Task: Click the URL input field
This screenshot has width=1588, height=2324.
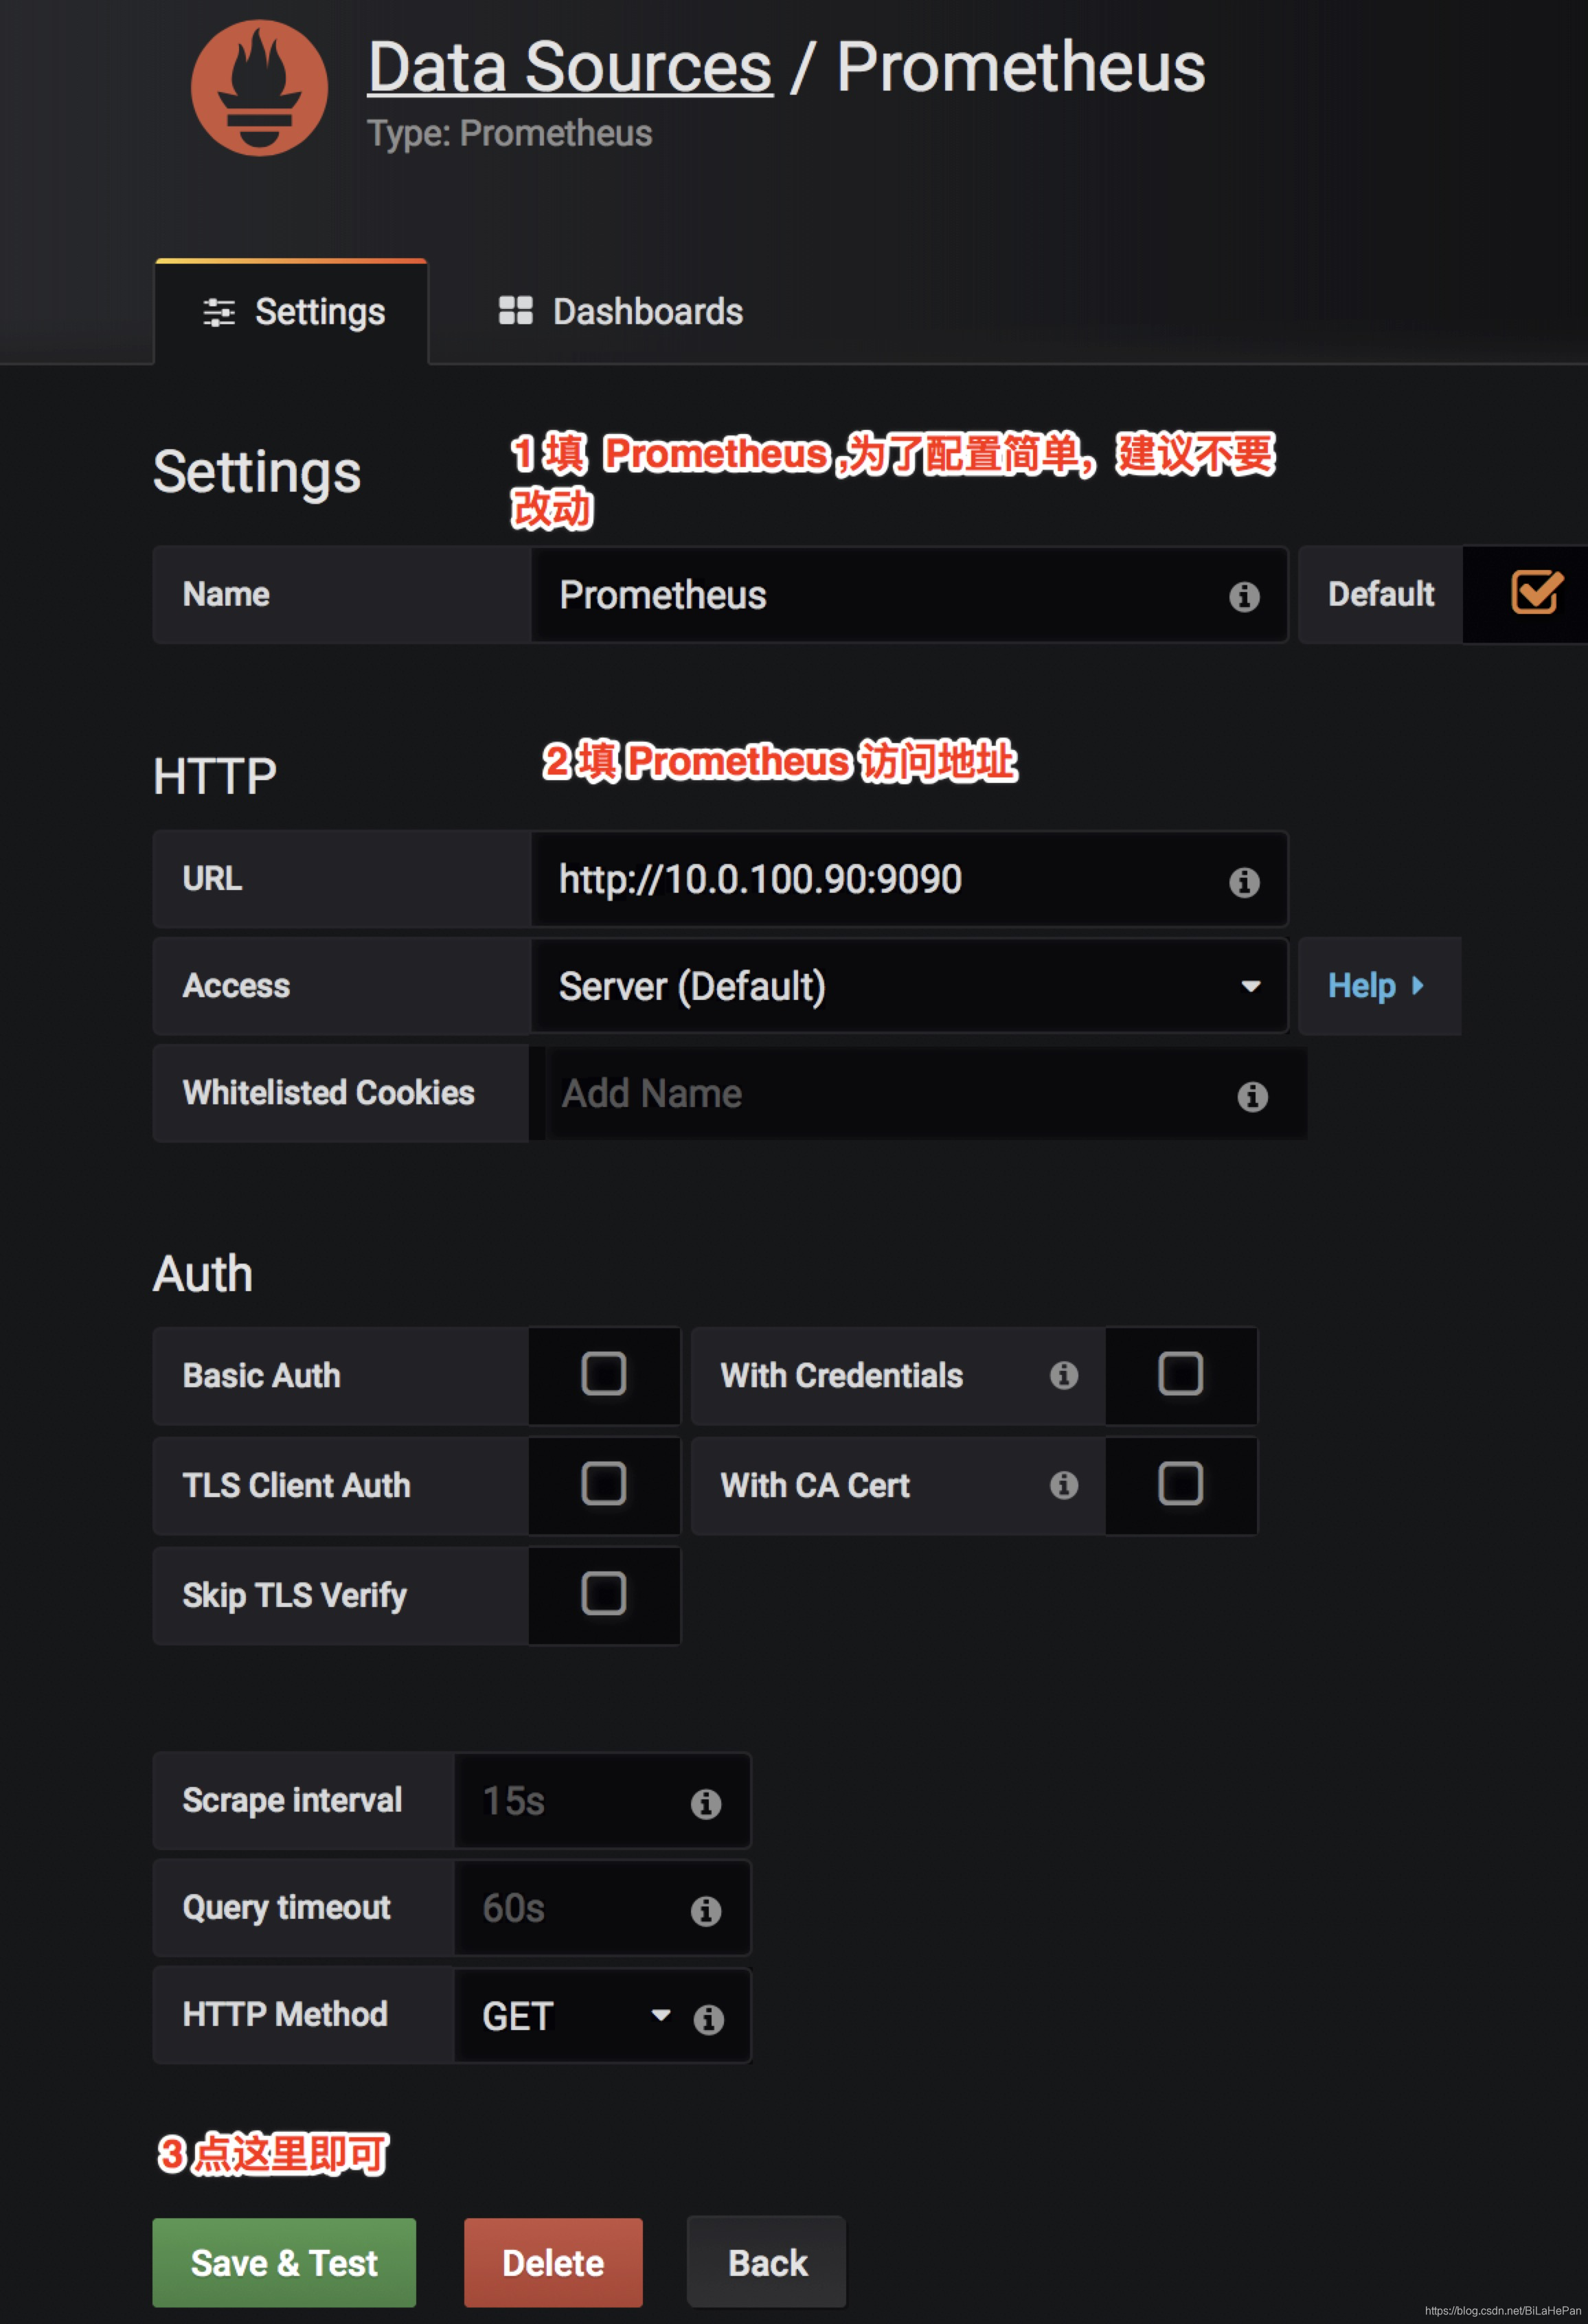Action: click(x=909, y=879)
